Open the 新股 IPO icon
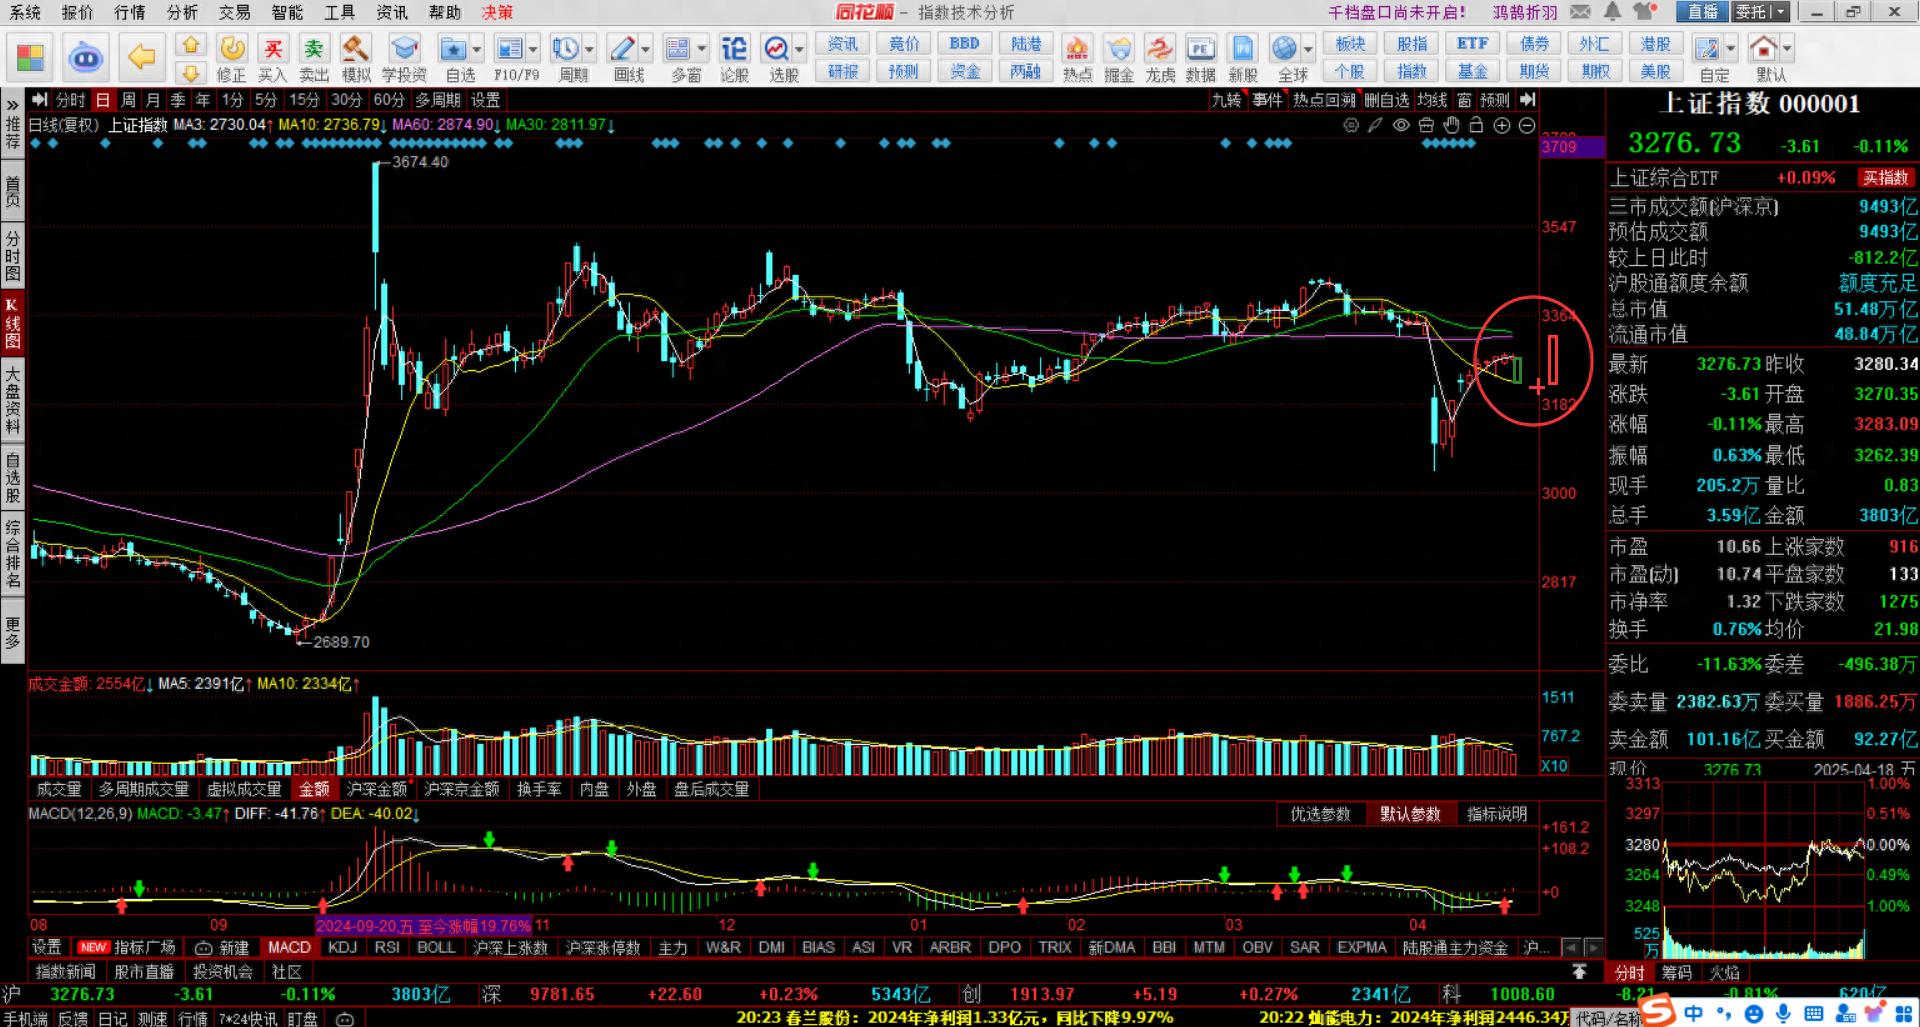The width and height of the screenshot is (1920, 1027). (x=1242, y=58)
